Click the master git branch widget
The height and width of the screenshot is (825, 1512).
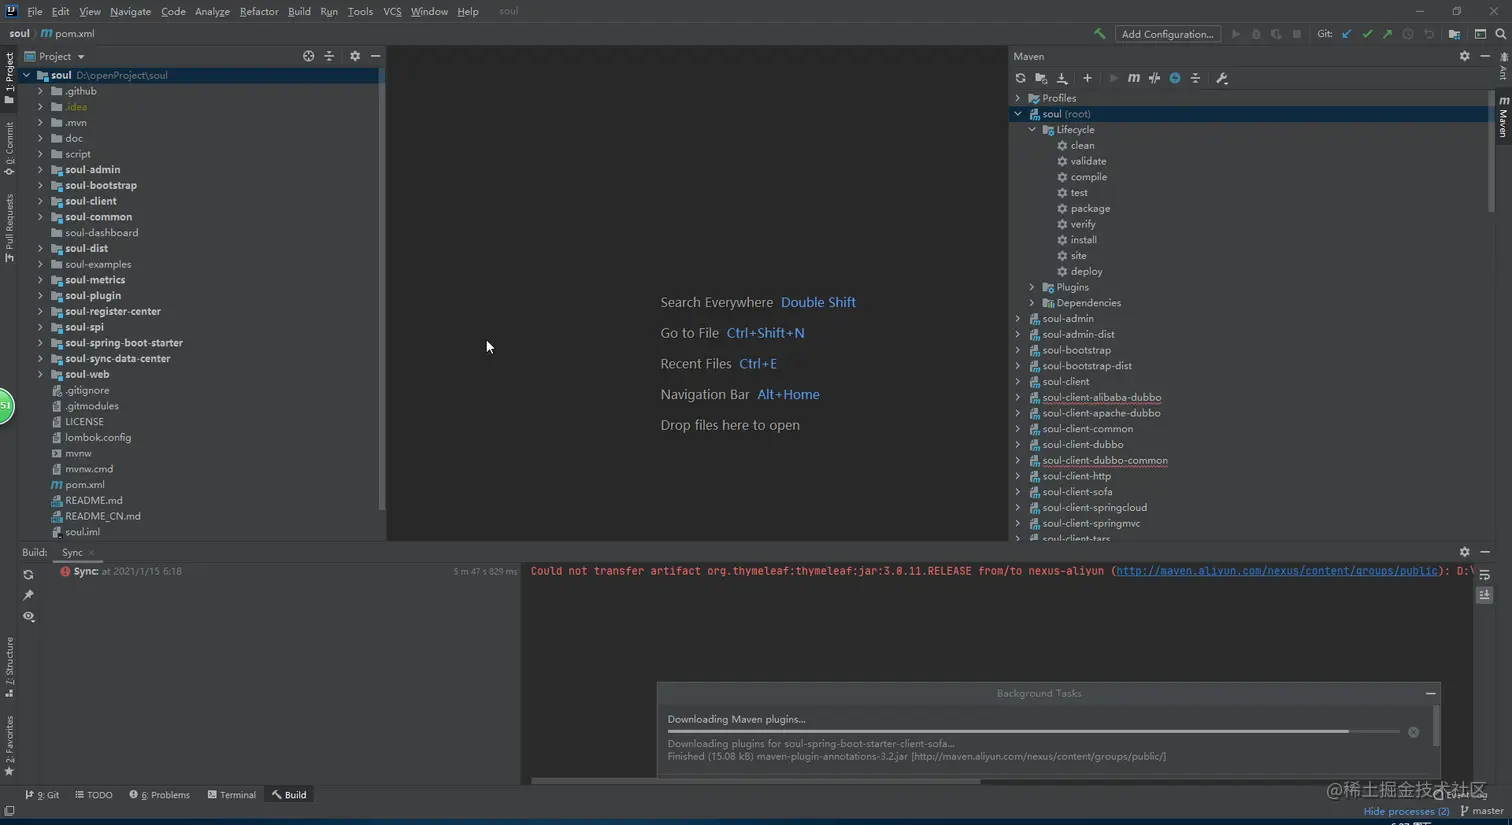point(1482,811)
